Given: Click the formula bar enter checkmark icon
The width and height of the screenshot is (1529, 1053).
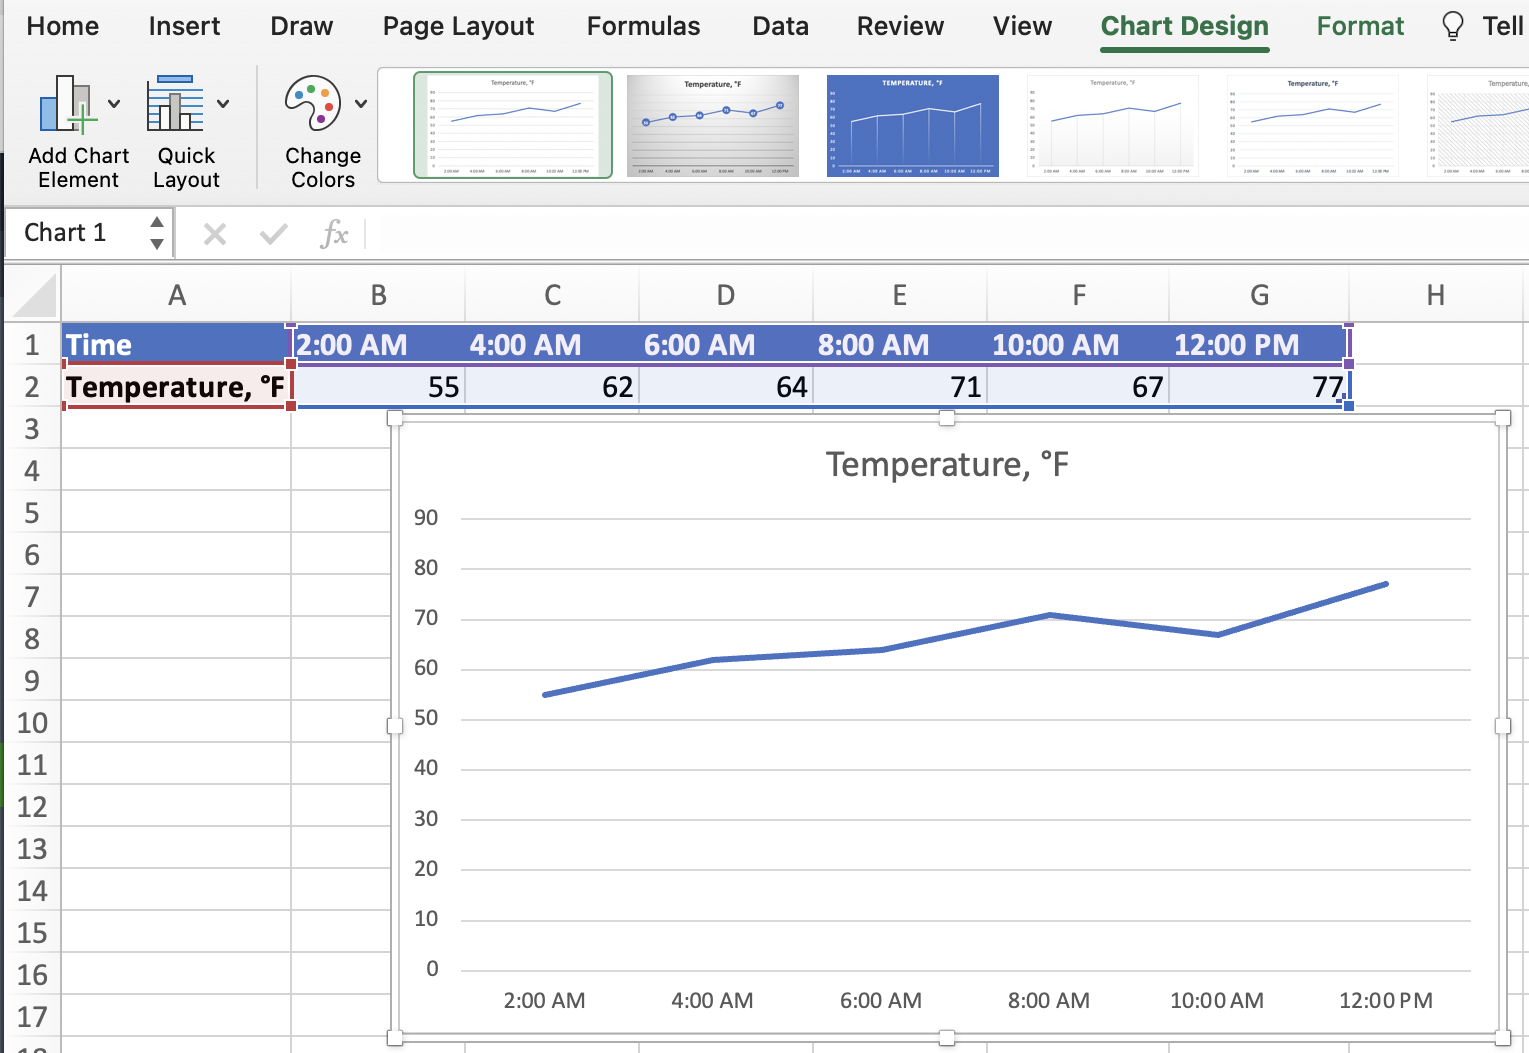Looking at the screenshot, I should (x=273, y=234).
